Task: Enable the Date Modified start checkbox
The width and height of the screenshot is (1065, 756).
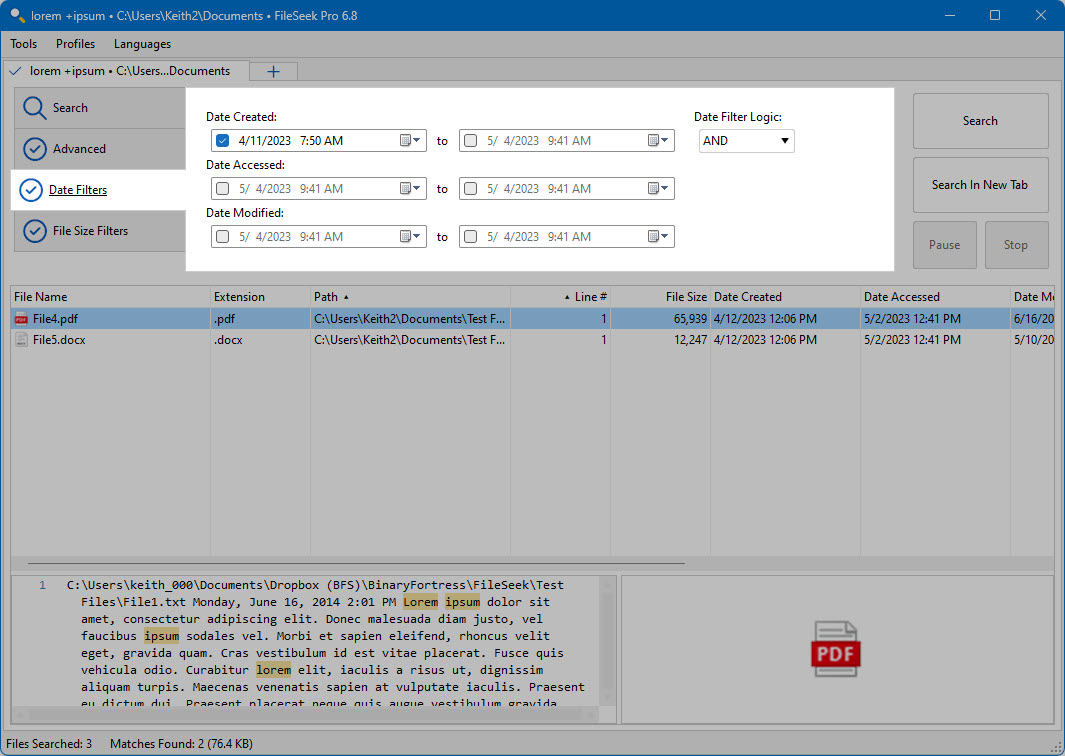Action: point(222,236)
